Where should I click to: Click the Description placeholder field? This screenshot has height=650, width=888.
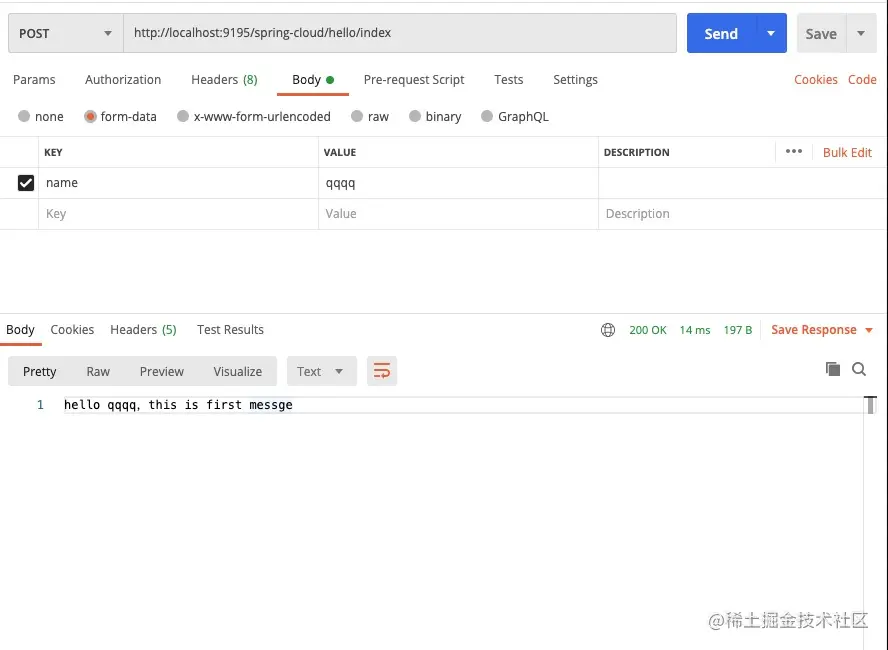[x=742, y=214]
